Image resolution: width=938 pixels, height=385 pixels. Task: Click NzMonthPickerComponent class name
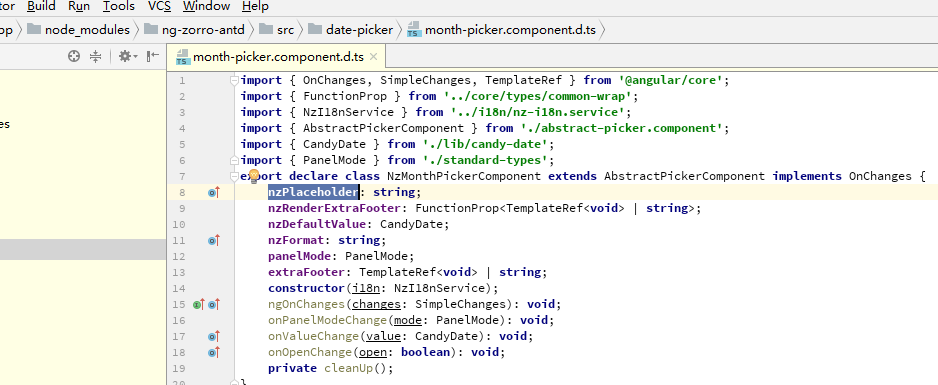click(464, 176)
